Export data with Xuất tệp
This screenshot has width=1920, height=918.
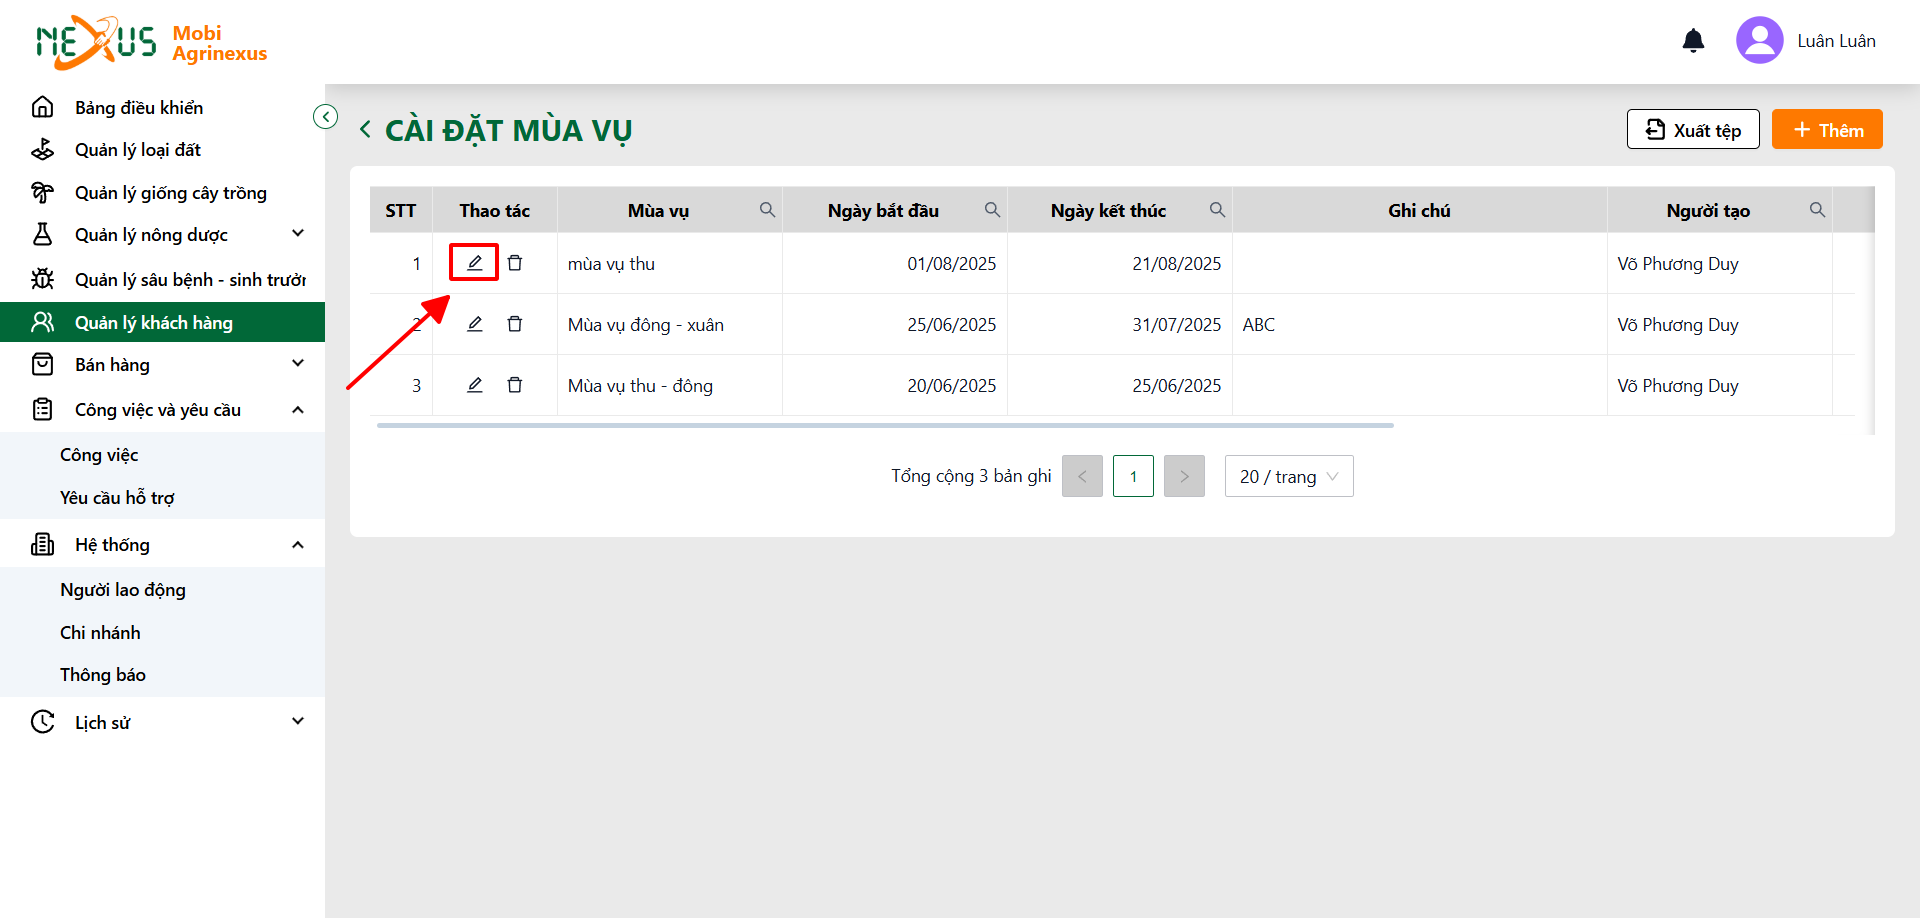tap(1693, 130)
